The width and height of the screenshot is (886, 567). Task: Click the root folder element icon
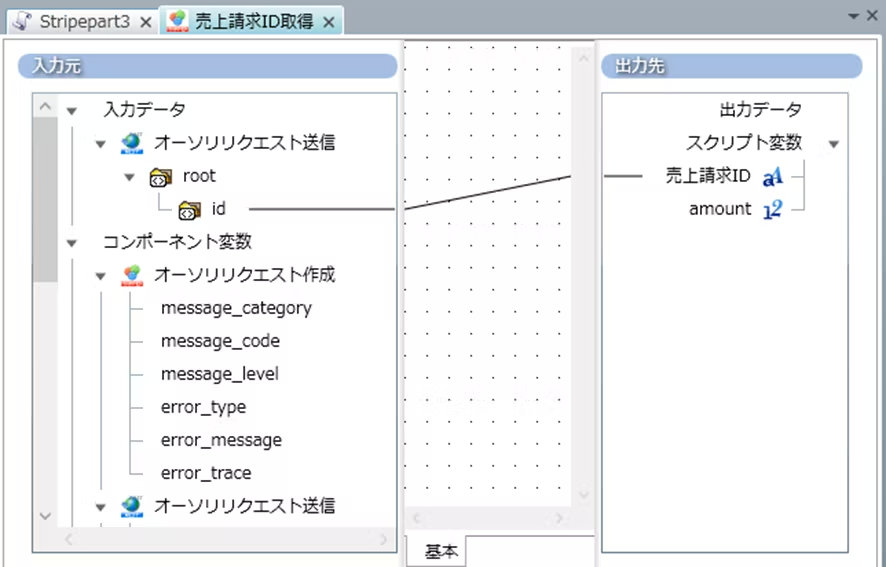point(159,177)
